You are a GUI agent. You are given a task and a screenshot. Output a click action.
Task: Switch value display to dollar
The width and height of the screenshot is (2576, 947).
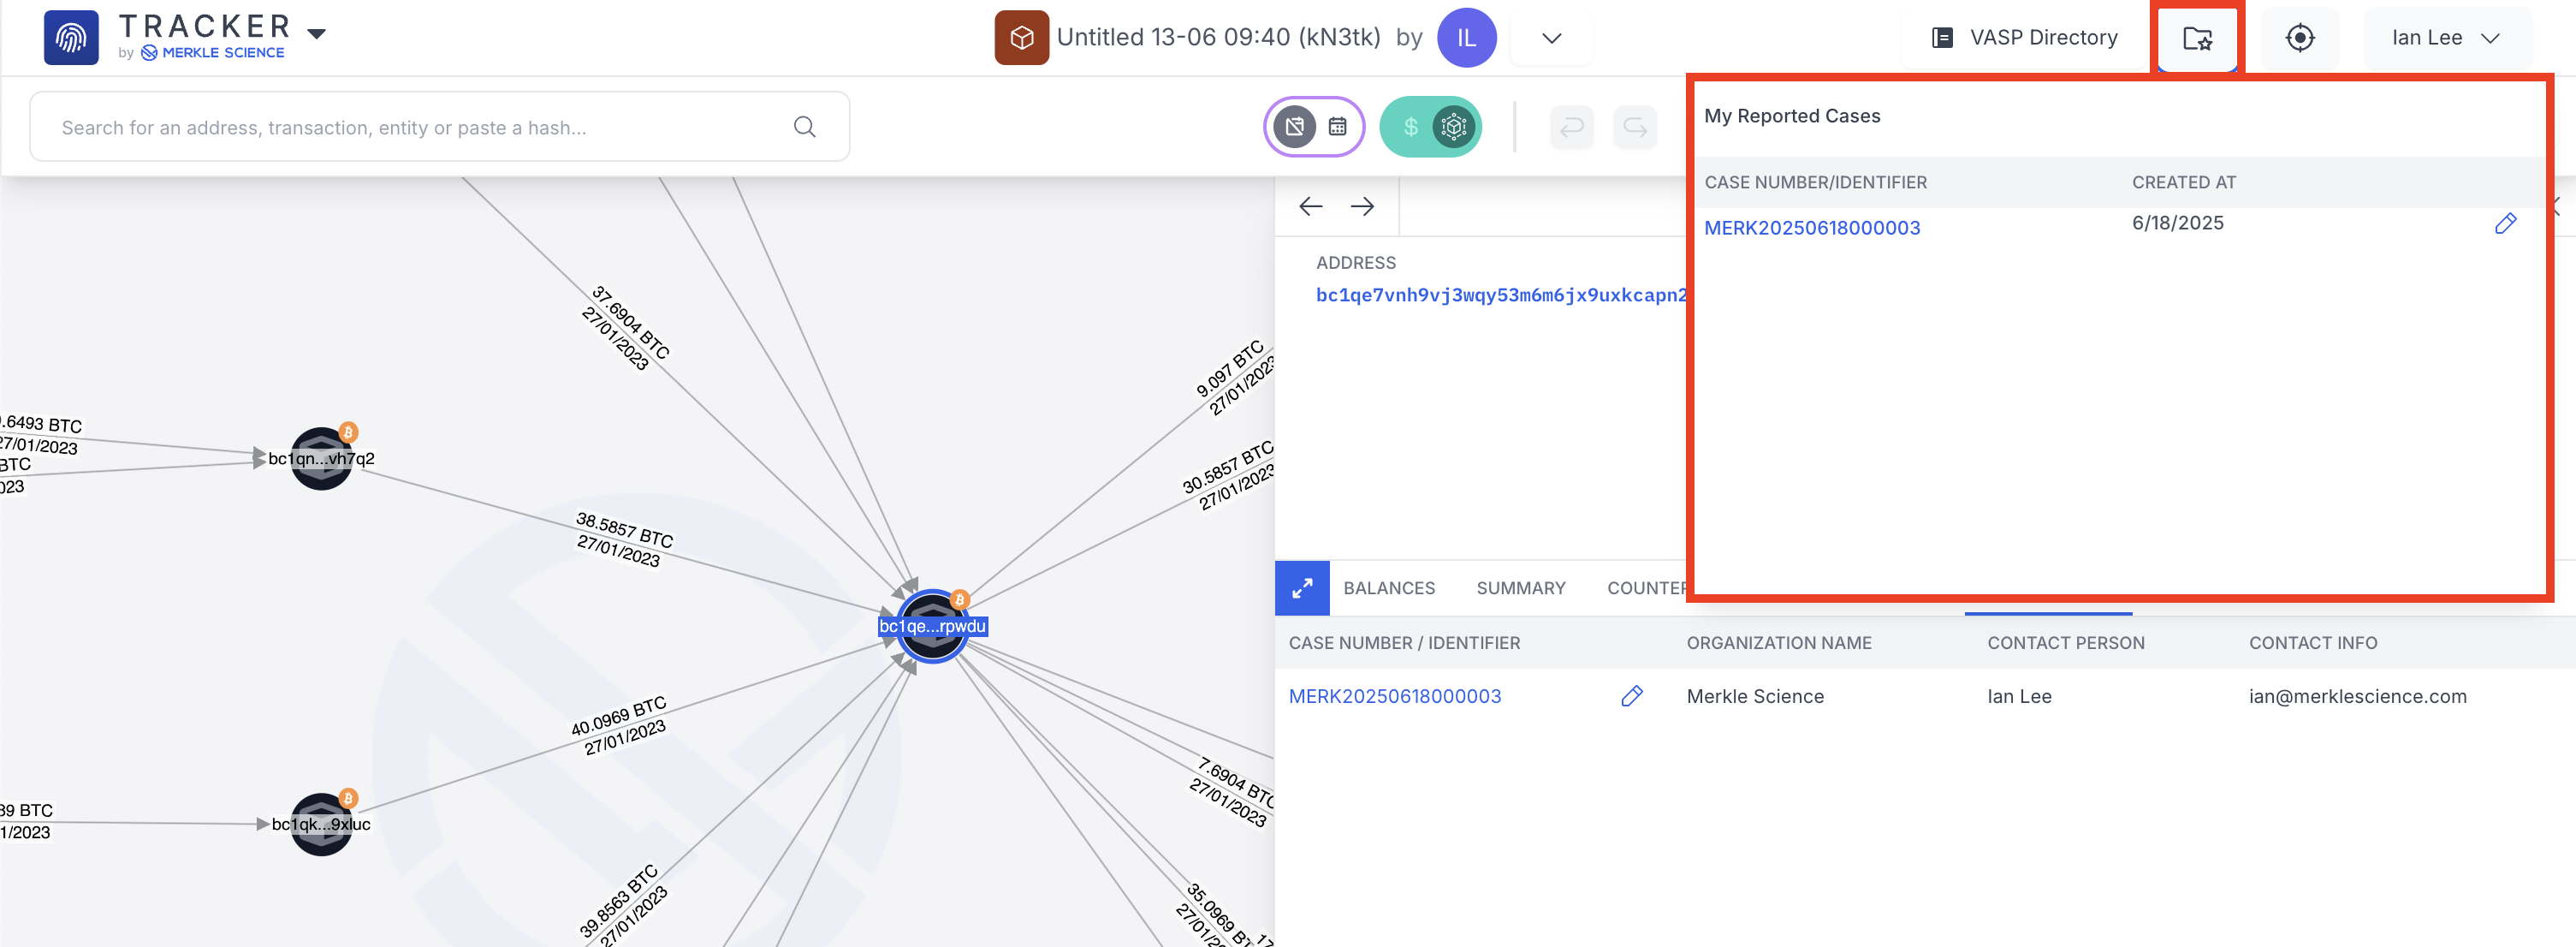coord(1410,127)
